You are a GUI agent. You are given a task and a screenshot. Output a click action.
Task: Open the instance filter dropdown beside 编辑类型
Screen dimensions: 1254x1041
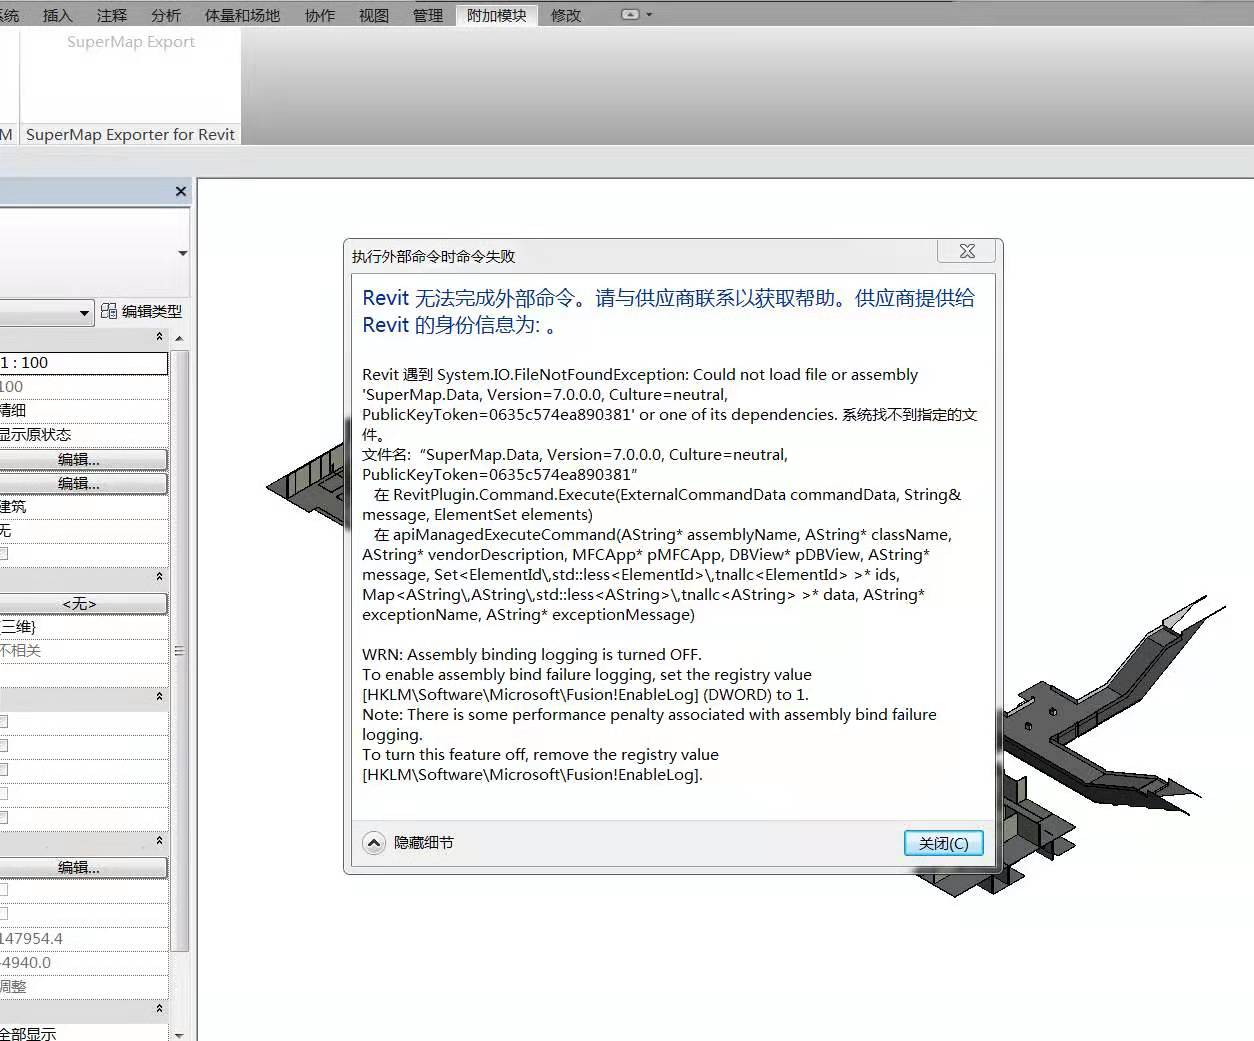coord(84,313)
